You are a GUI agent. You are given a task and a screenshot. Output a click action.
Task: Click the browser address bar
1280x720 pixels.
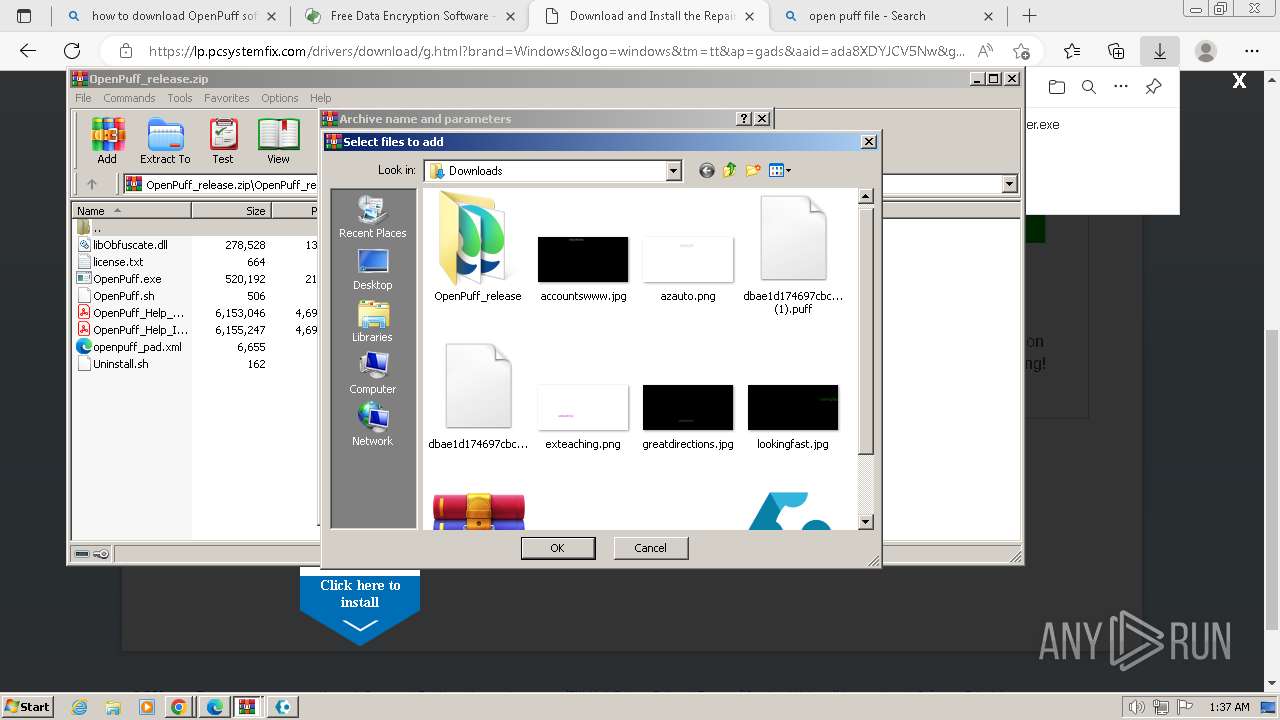point(556,51)
